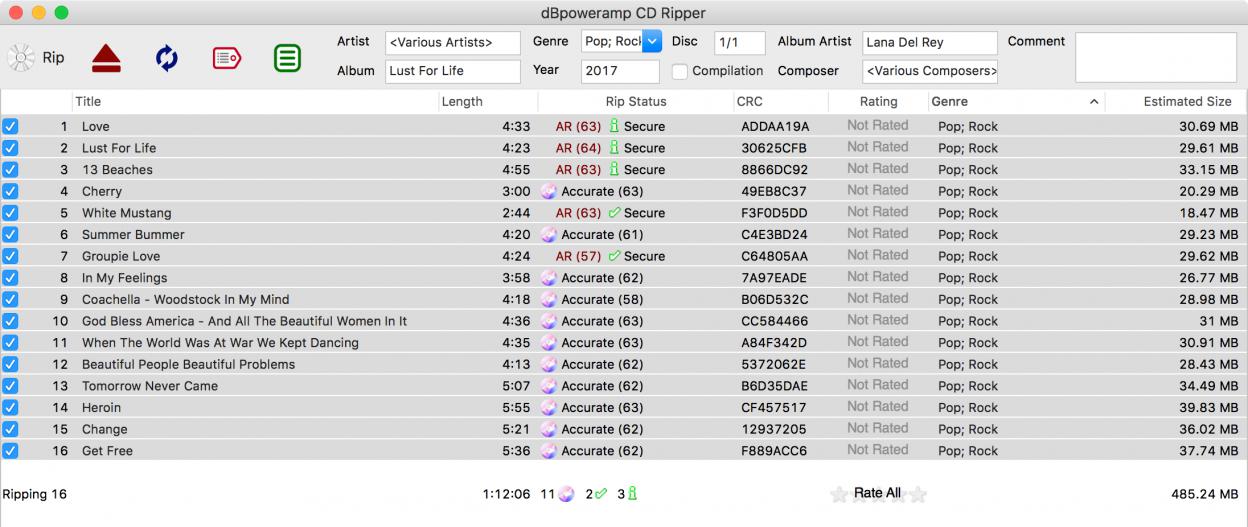Click the AccurateRip disc icon for Cherry

tap(548, 191)
